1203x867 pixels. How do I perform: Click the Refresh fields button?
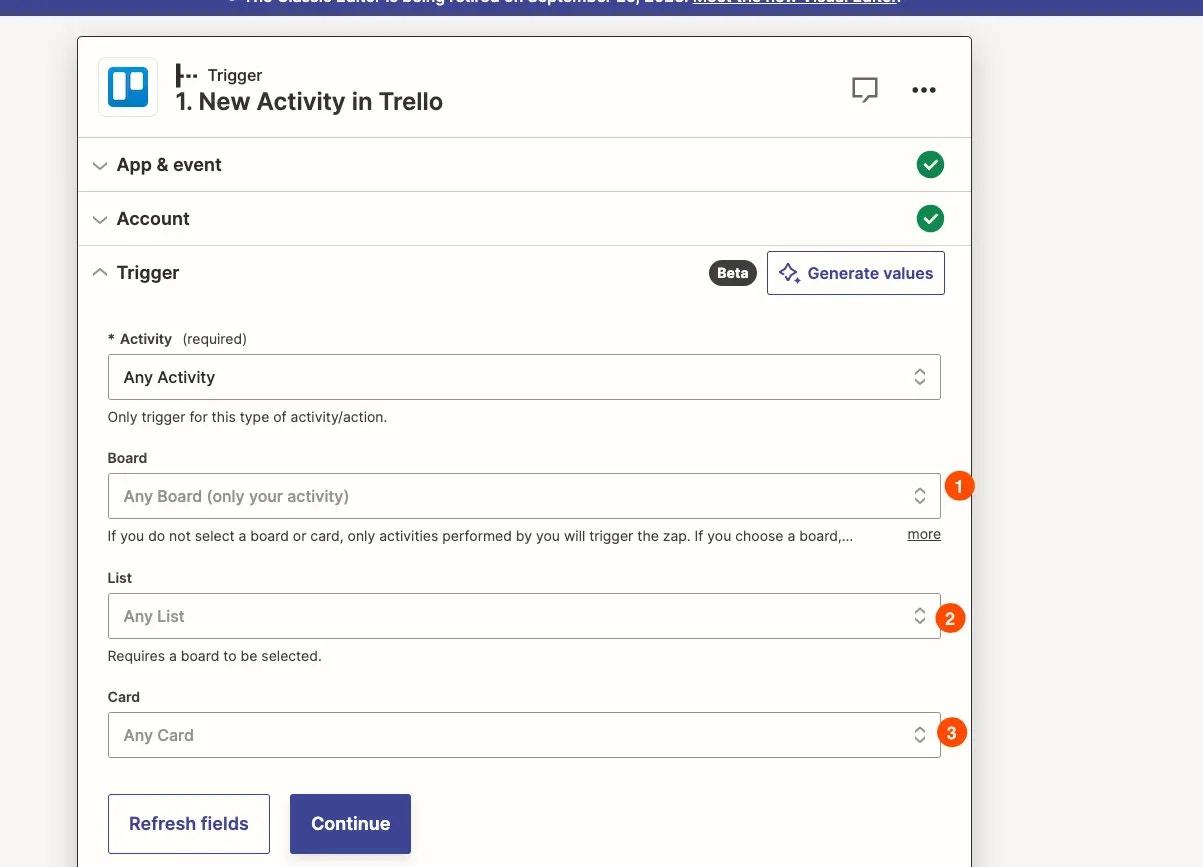pyautogui.click(x=189, y=824)
